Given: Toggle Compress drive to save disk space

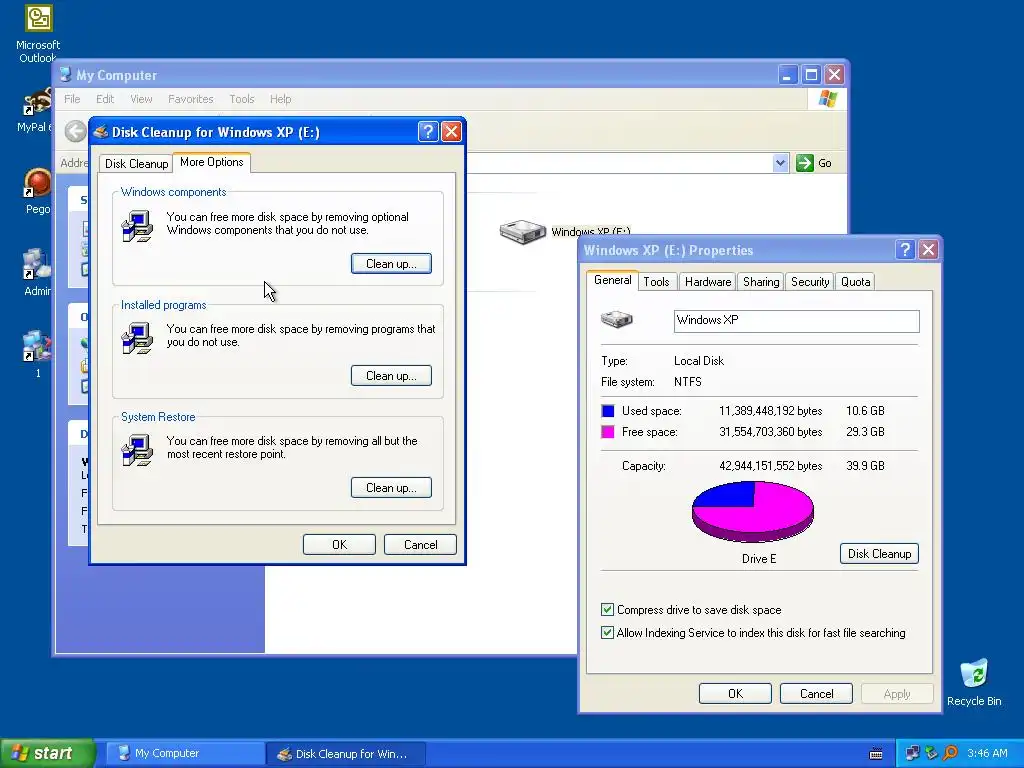Looking at the screenshot, I should 607,609.
